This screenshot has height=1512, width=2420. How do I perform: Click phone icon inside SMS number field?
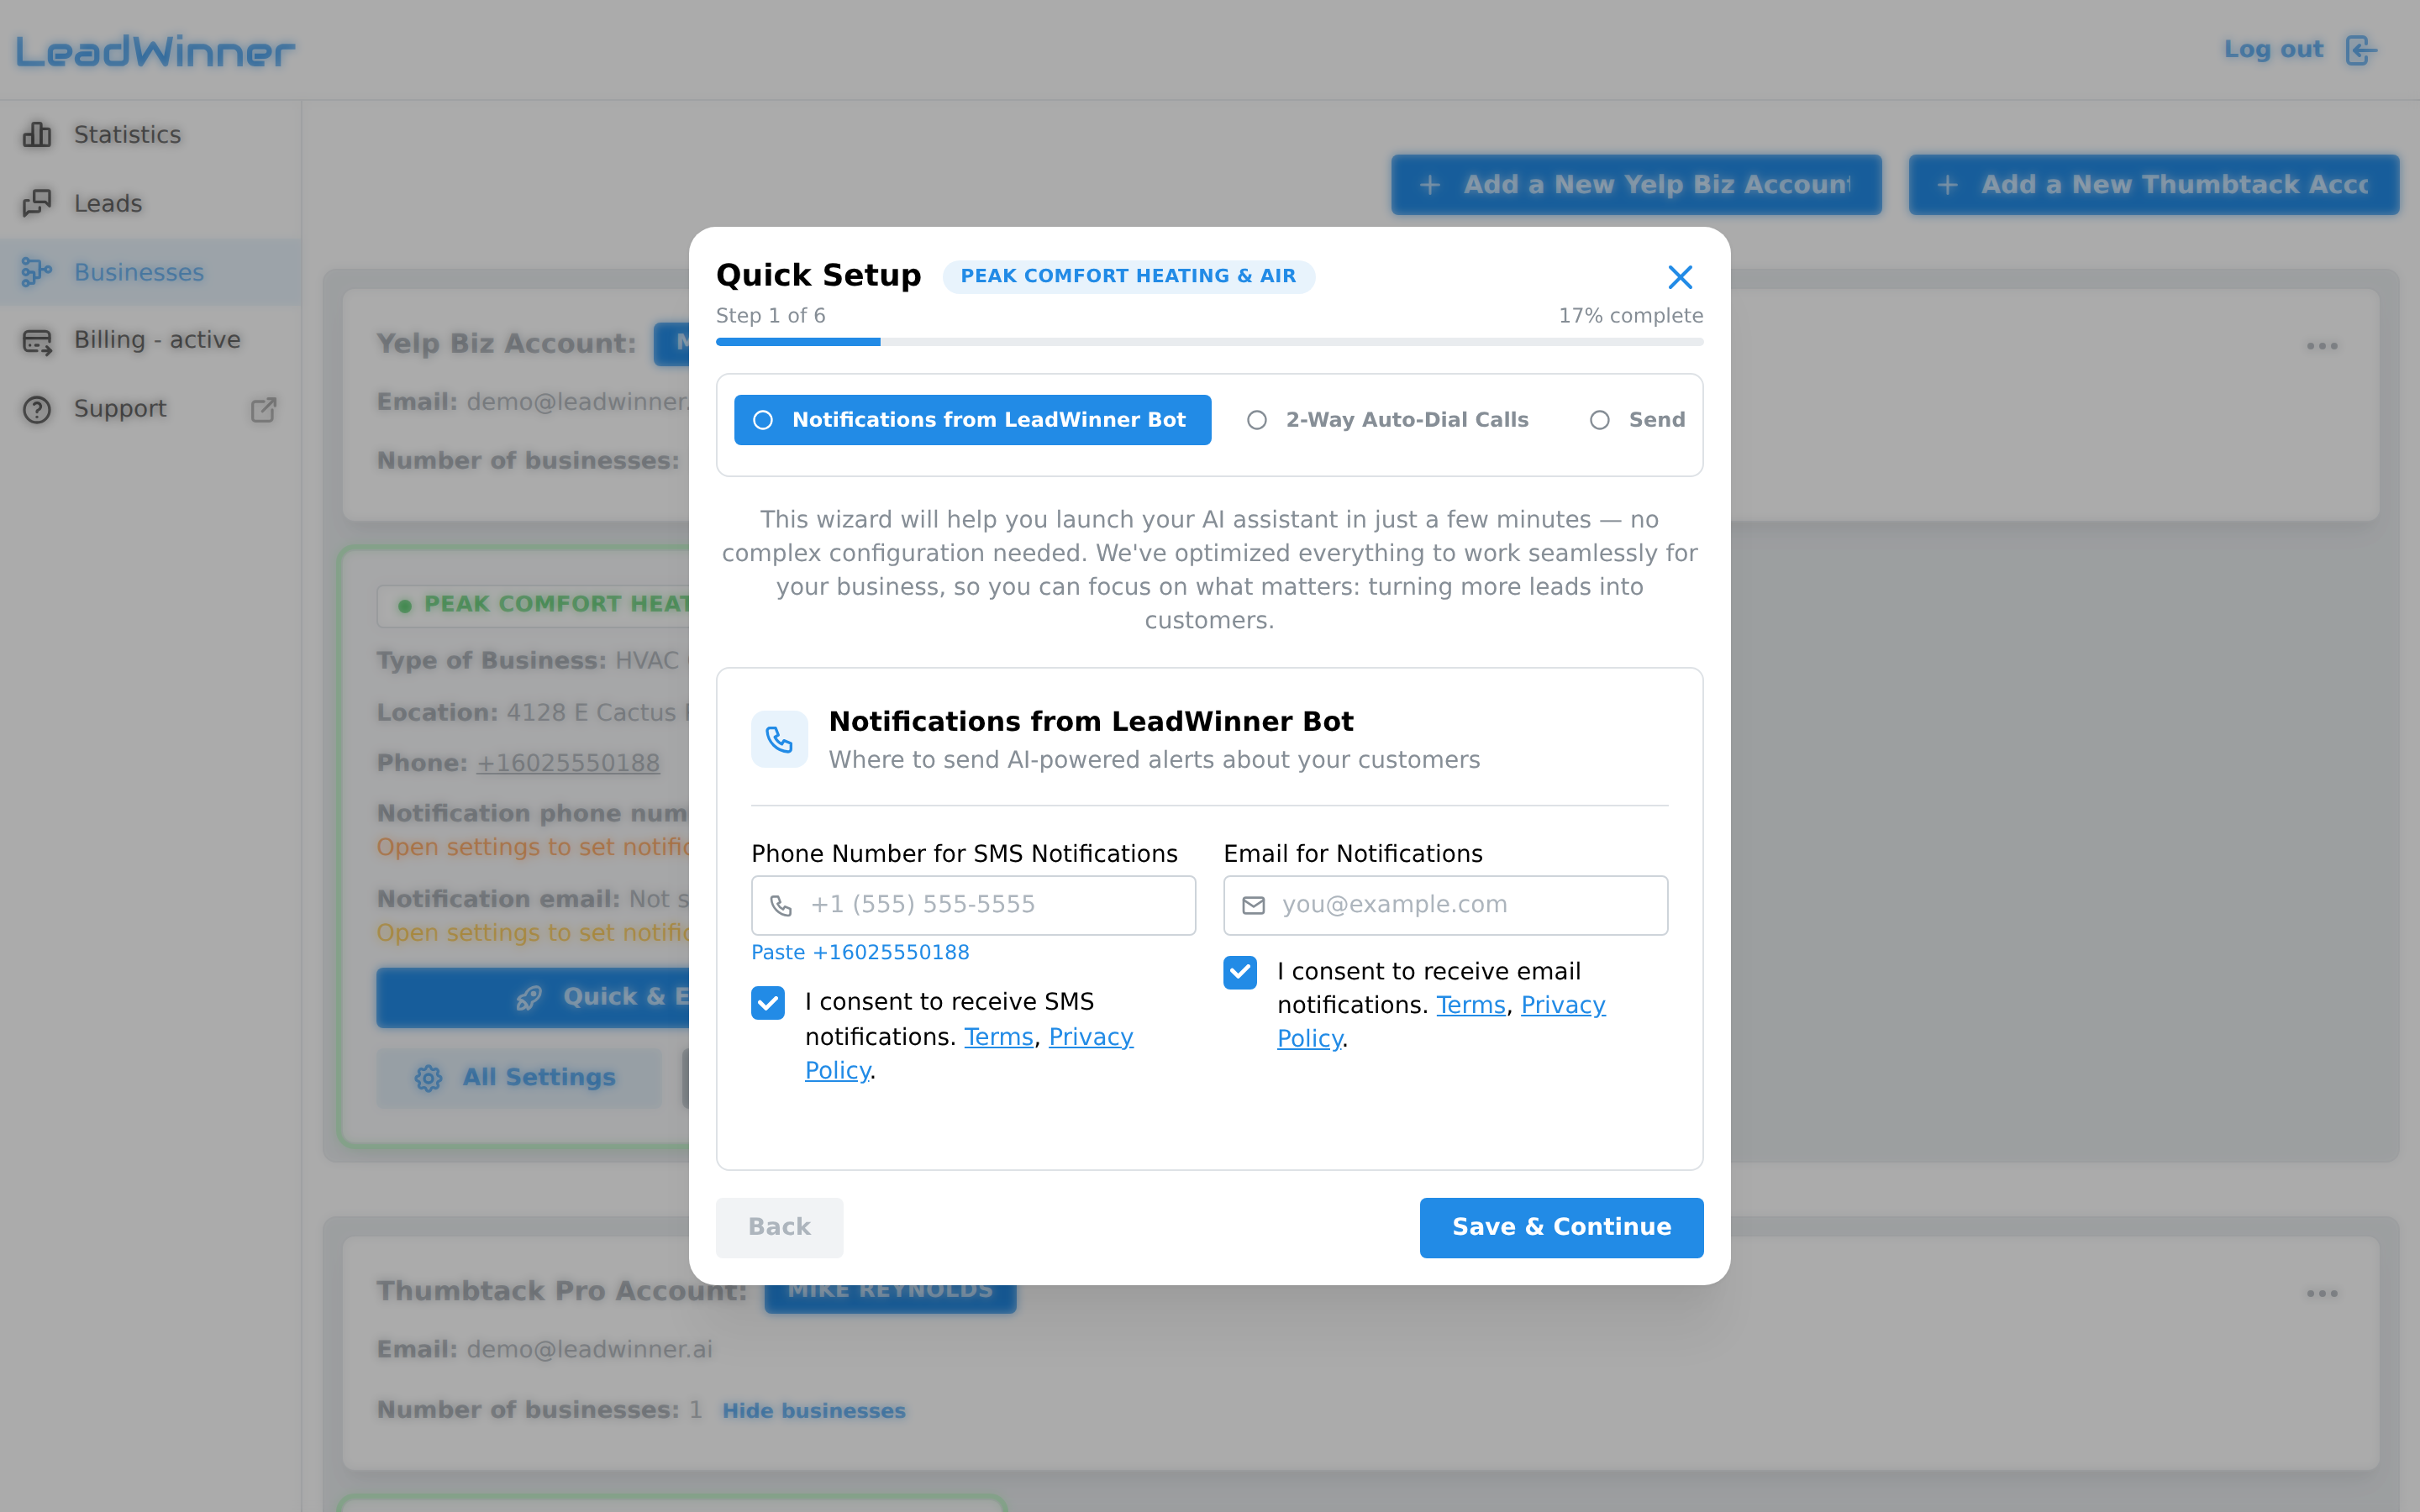pos(781,906)
